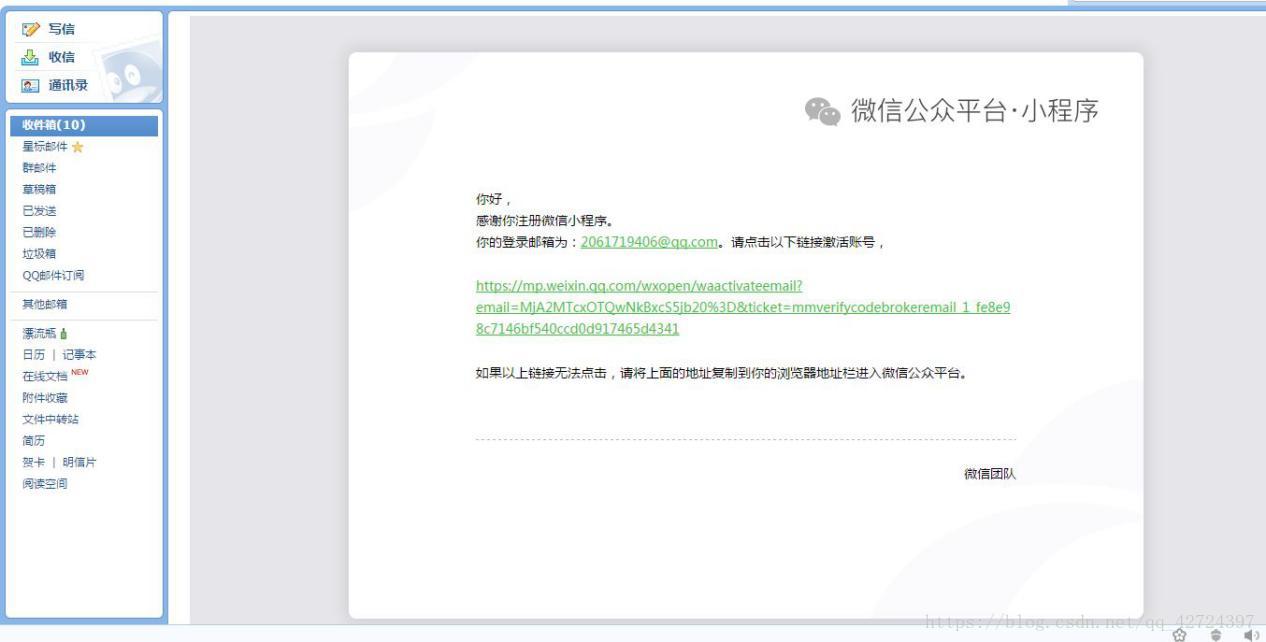Click the acorn icon in bottom status bar

click(x=1216, y=635)
